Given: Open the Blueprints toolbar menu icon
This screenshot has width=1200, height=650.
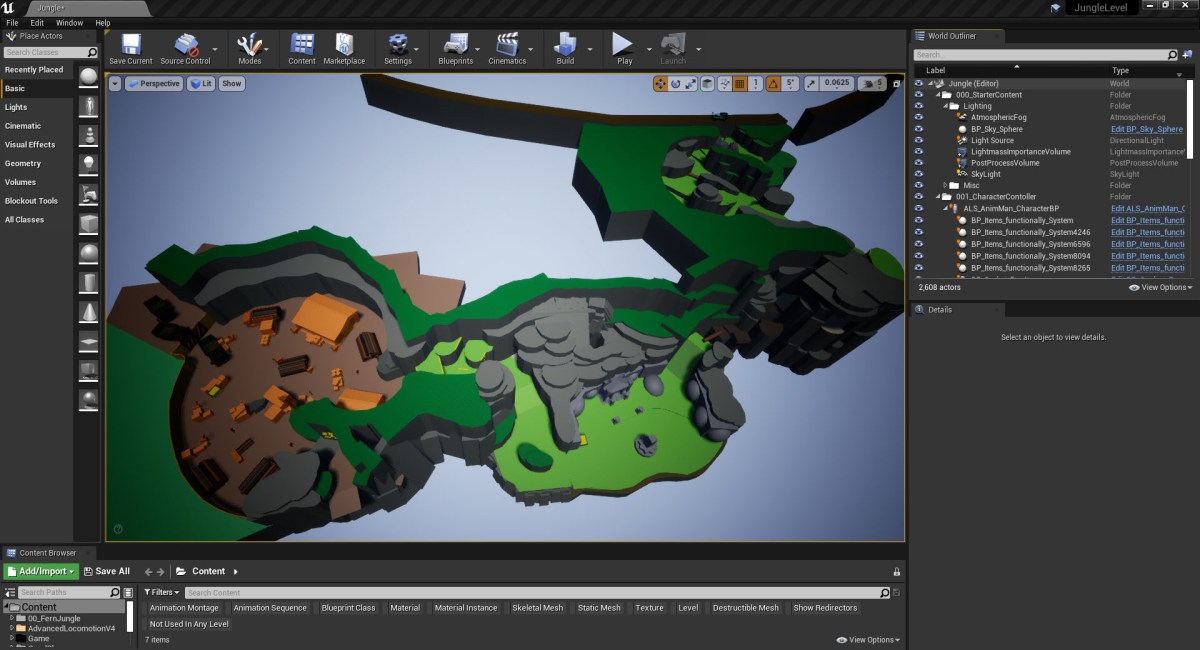Looking at the screenshot, I should [455, 46].
